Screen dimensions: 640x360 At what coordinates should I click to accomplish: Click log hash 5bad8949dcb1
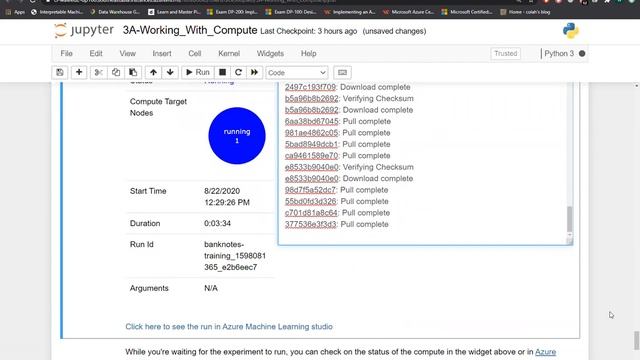click(311, 144)
